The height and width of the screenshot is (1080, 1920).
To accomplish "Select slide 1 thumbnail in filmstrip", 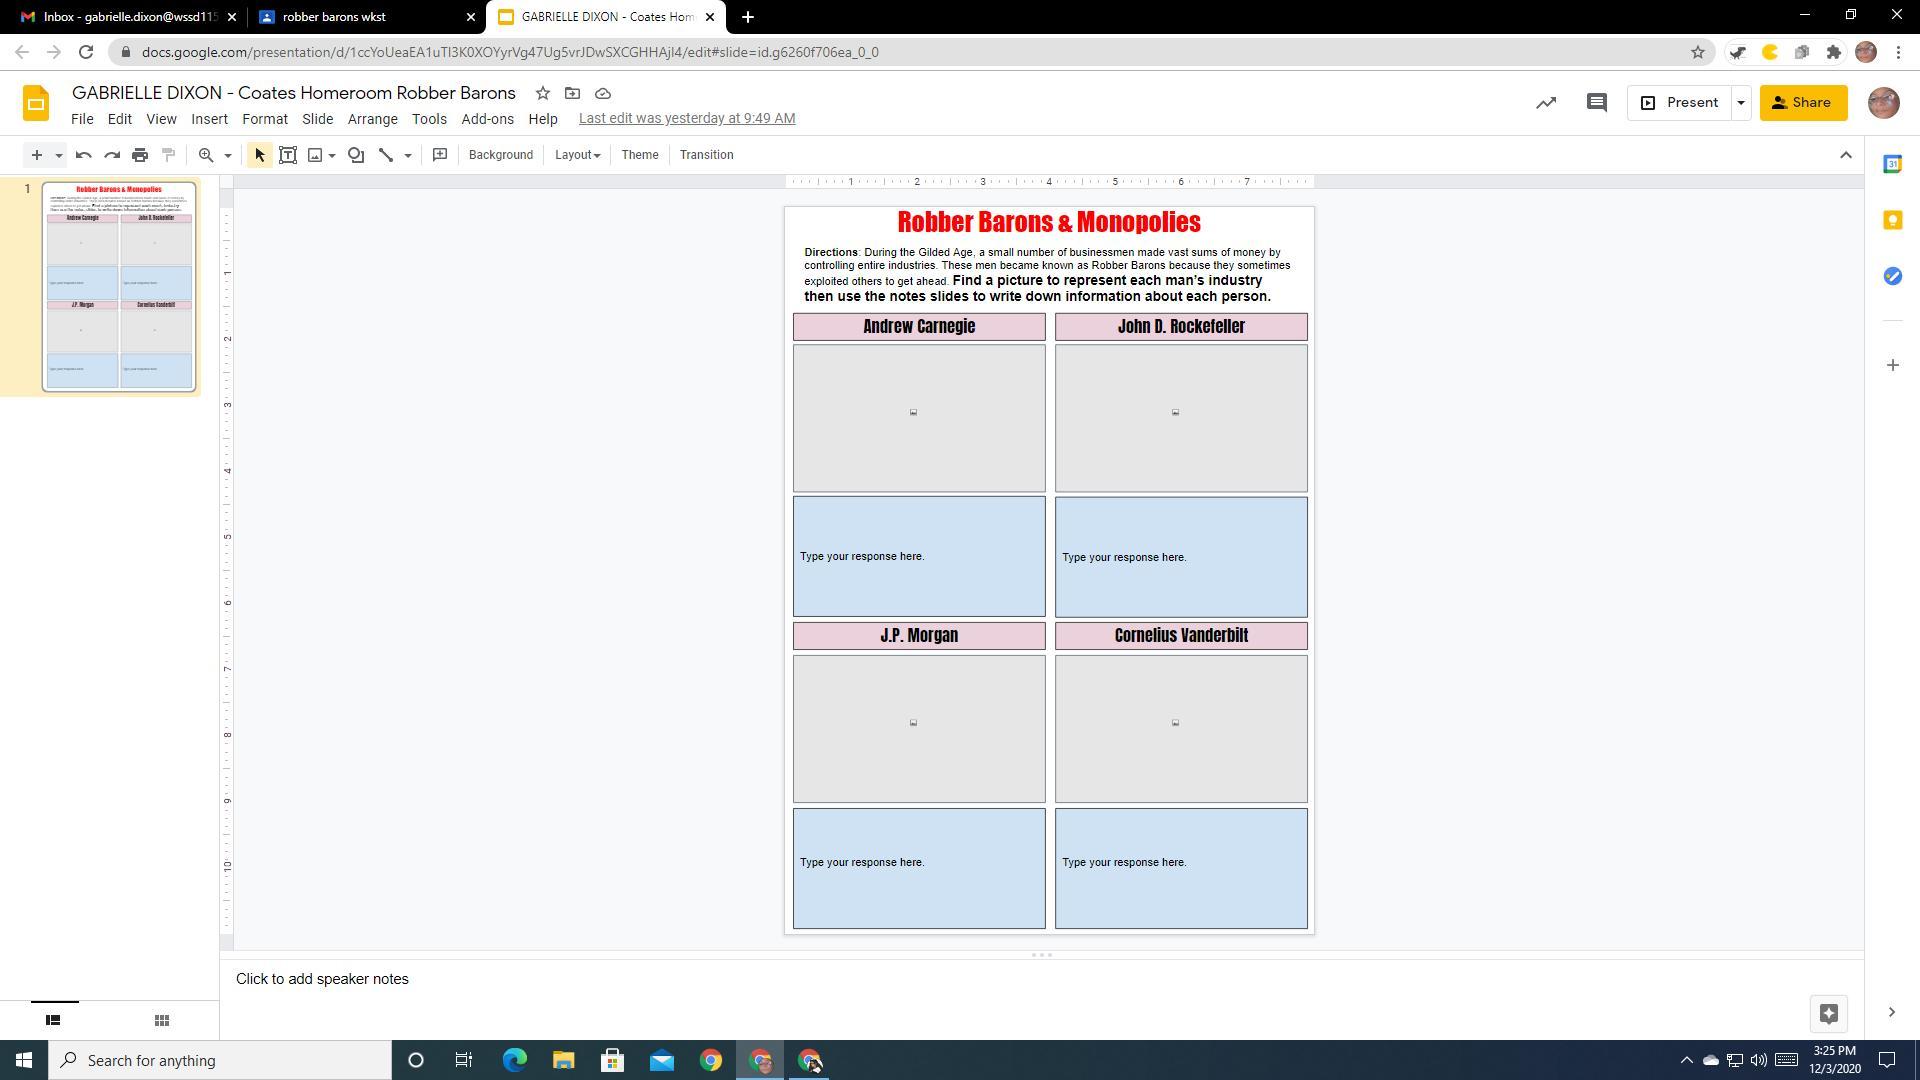I will coord(119,287).
